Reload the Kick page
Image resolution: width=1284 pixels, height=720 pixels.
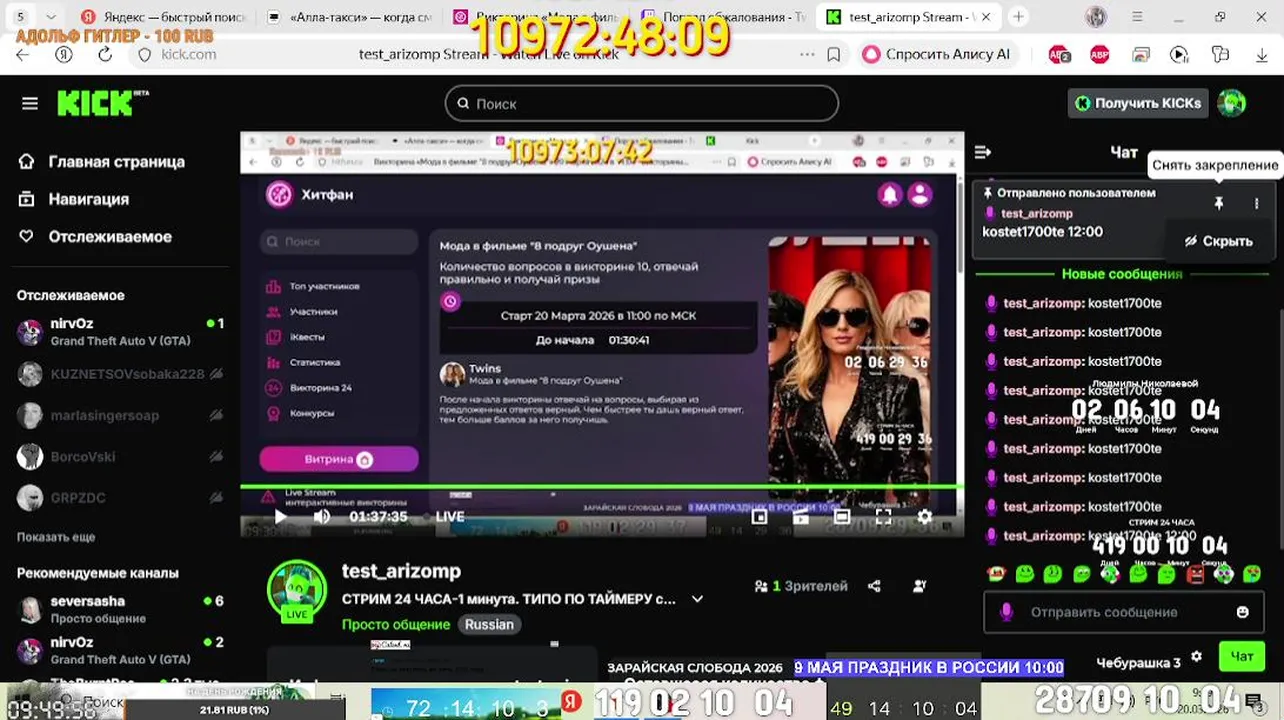pyautogui.click(x=105, y=55)
